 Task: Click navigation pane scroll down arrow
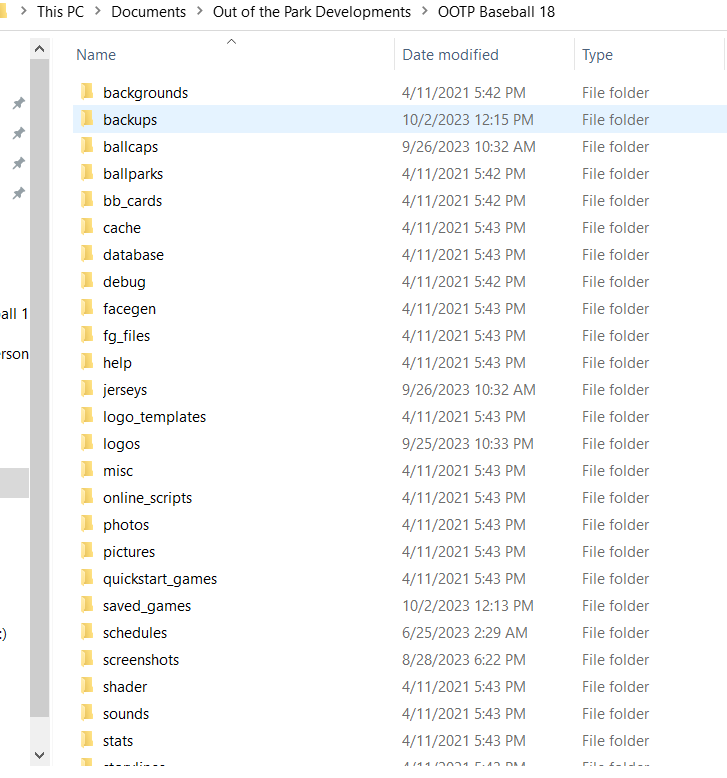click(x=40, y=755)
